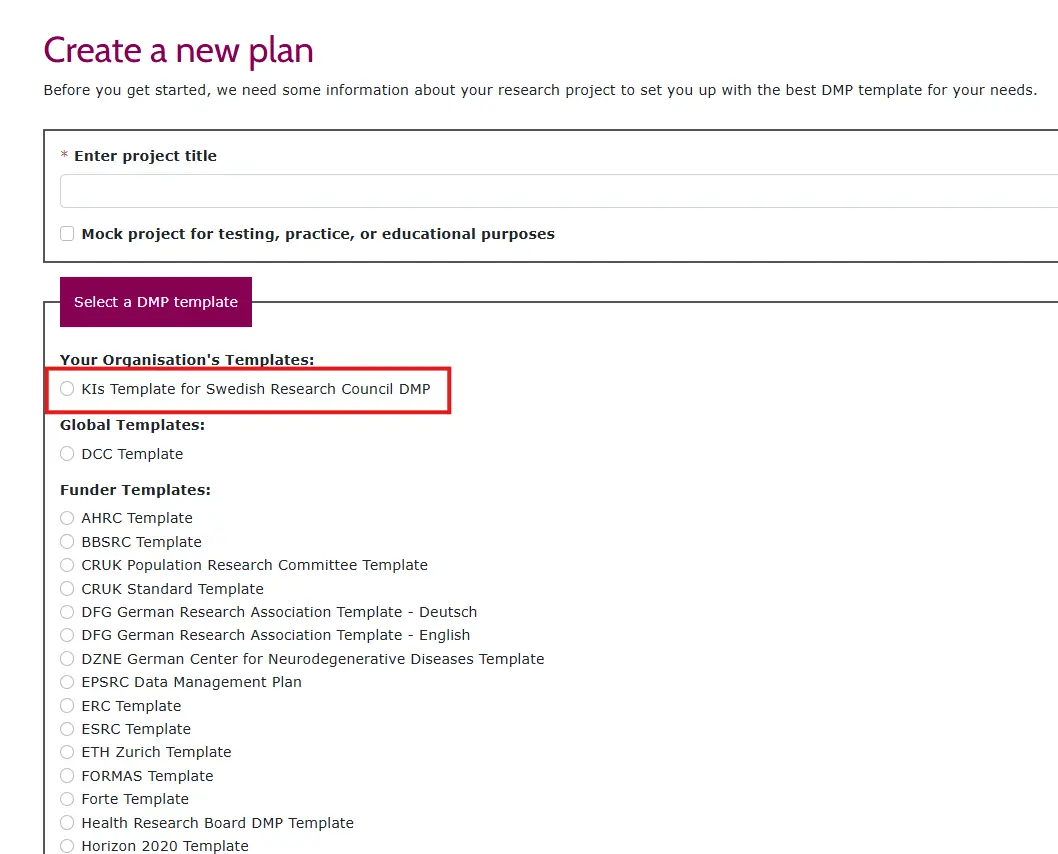Viewport: 1058px width, 854px height.
Task: Check the Mock project for testing checkbox
Action: 67,234
